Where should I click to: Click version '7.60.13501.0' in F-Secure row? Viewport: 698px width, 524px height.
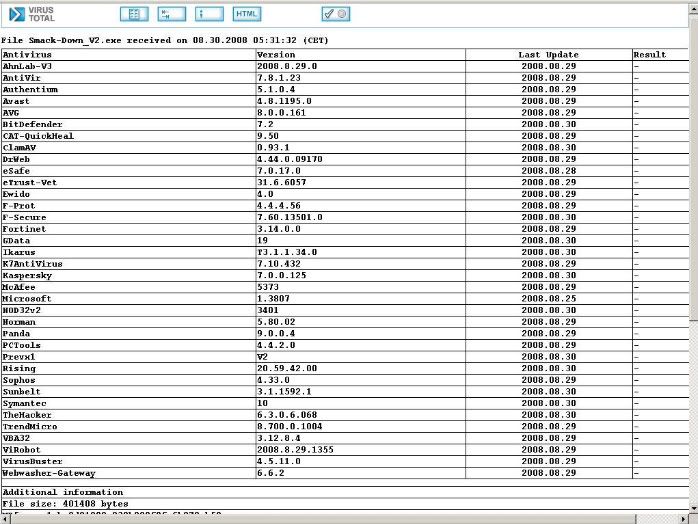[290, 217]
